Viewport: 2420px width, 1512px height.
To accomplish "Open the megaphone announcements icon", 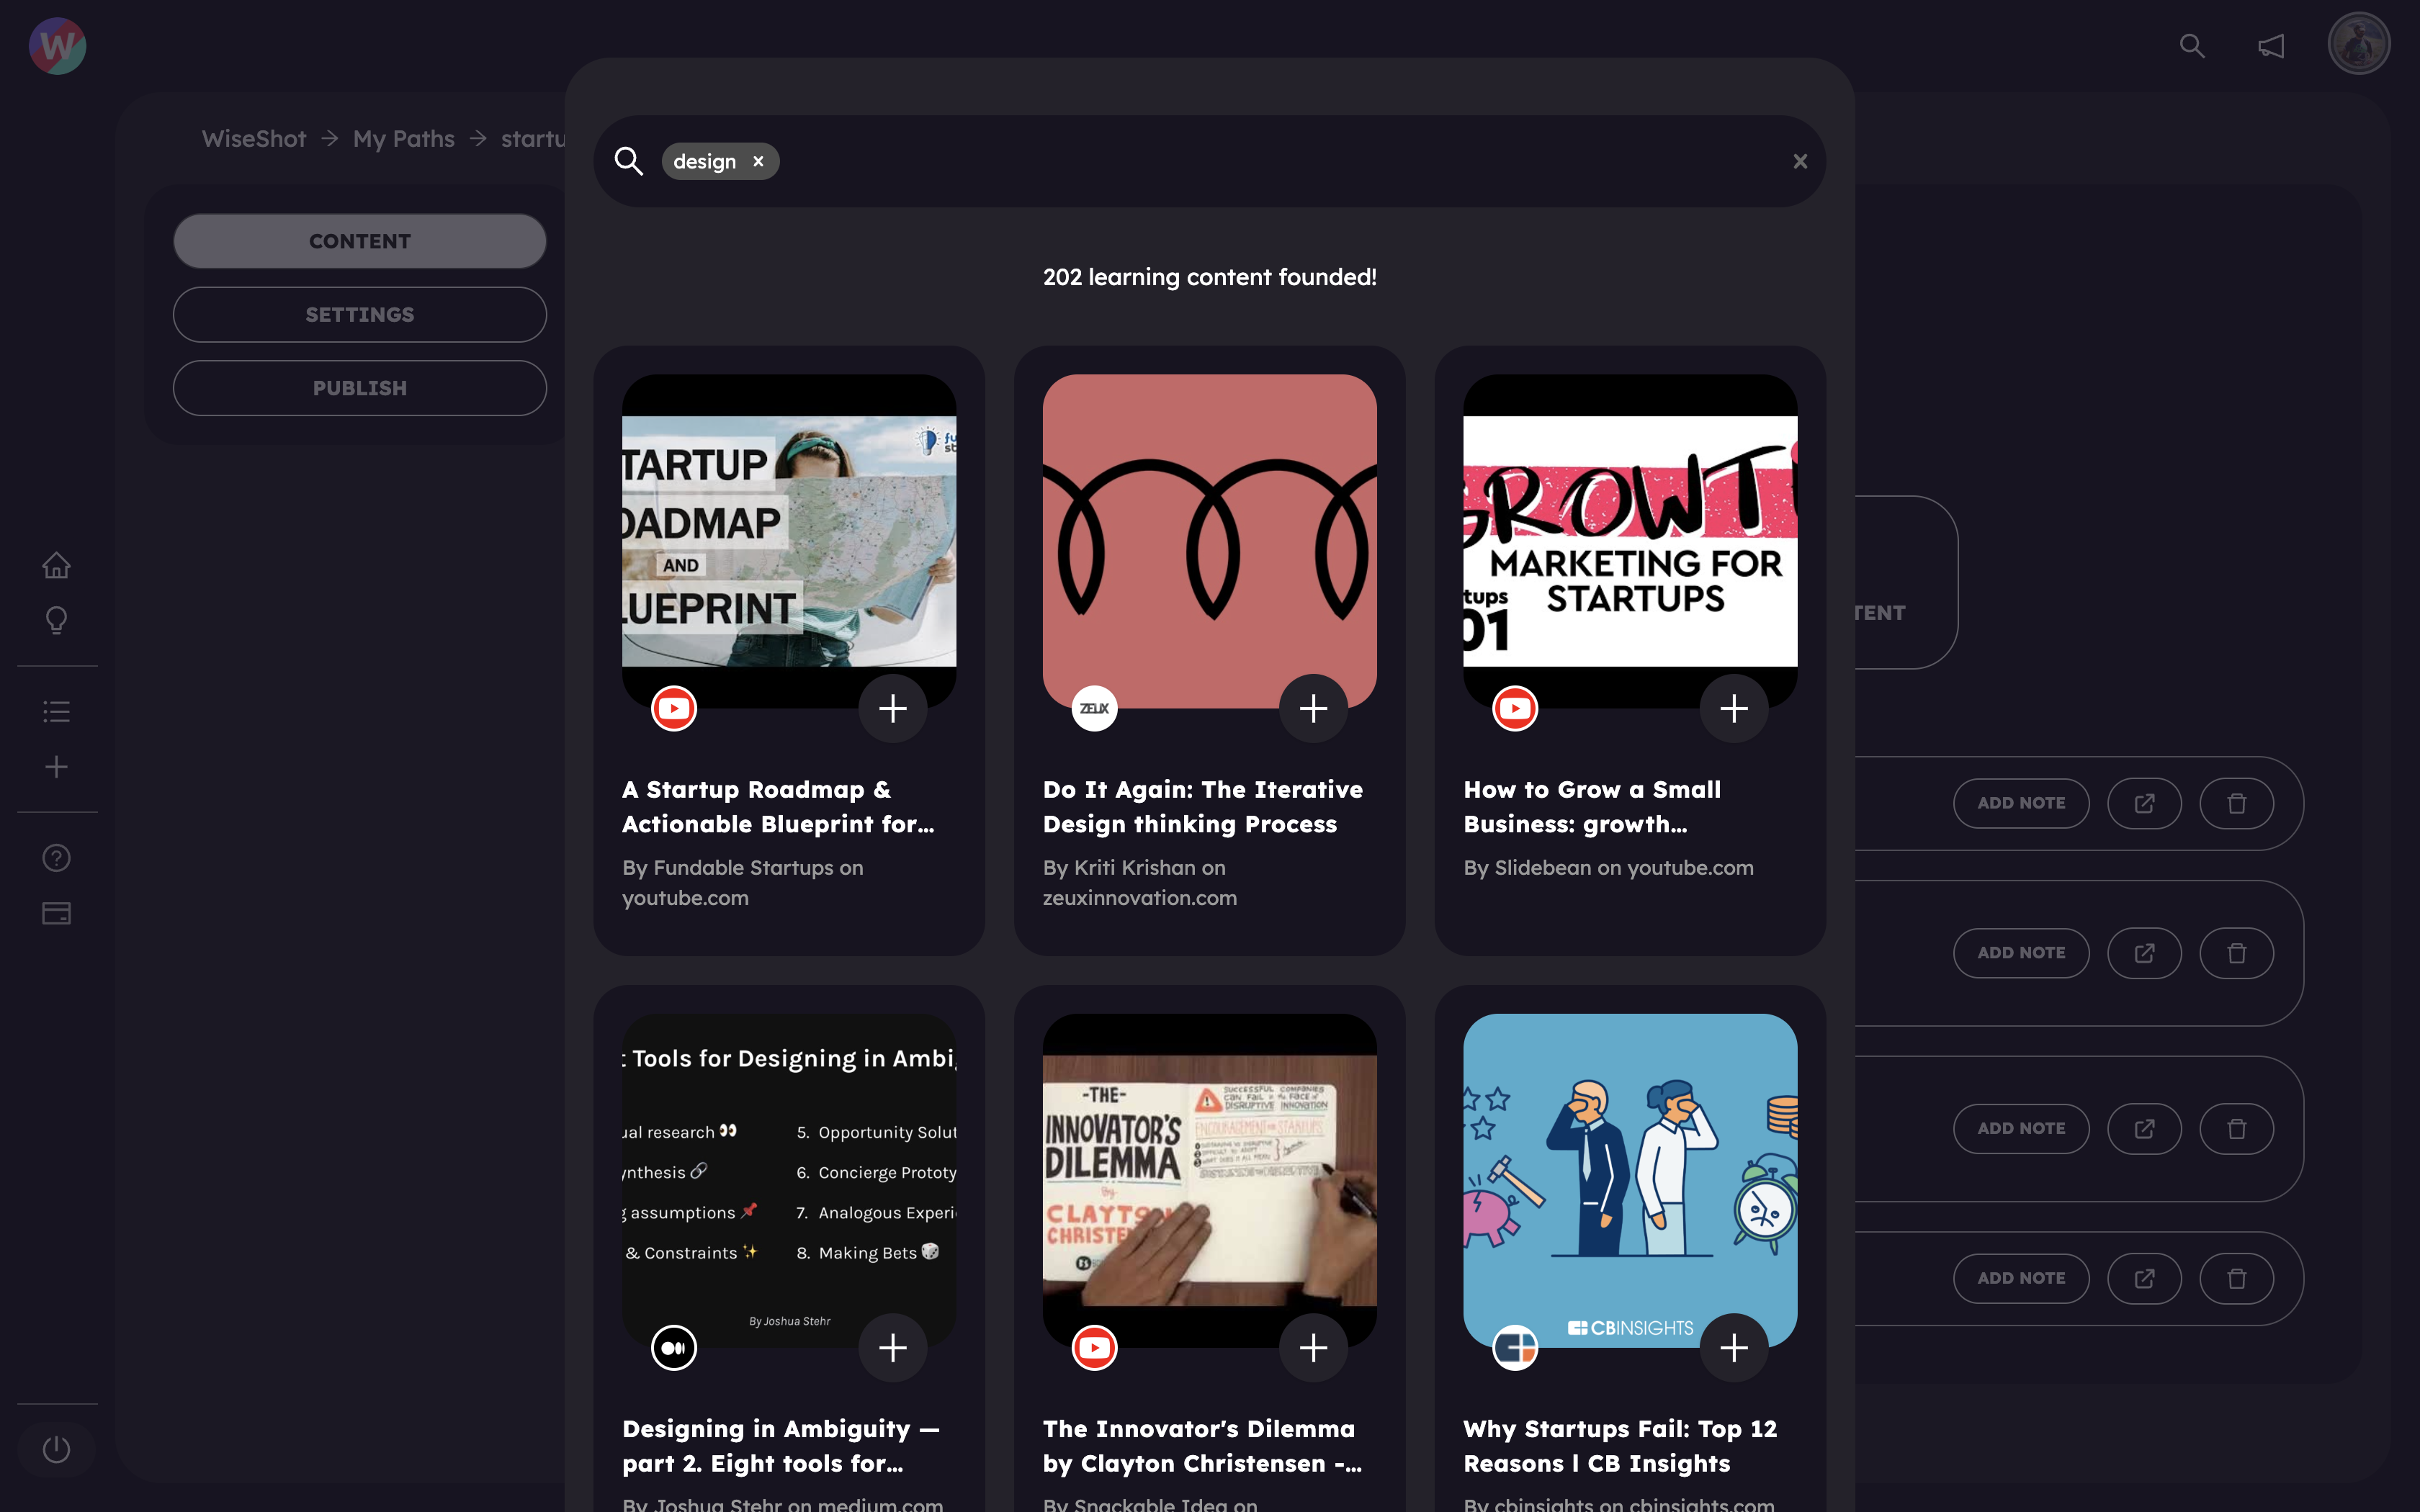I will 2271,46.
